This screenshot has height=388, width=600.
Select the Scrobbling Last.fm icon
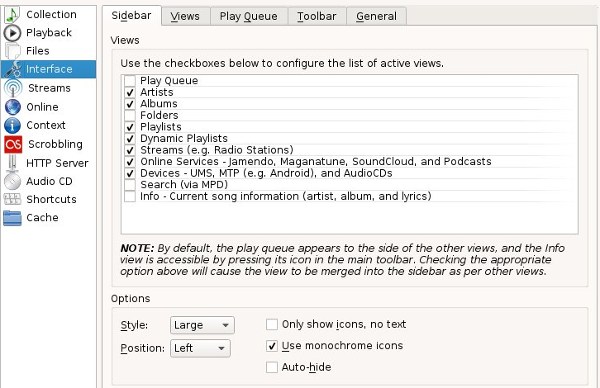(x=13, y=144)
